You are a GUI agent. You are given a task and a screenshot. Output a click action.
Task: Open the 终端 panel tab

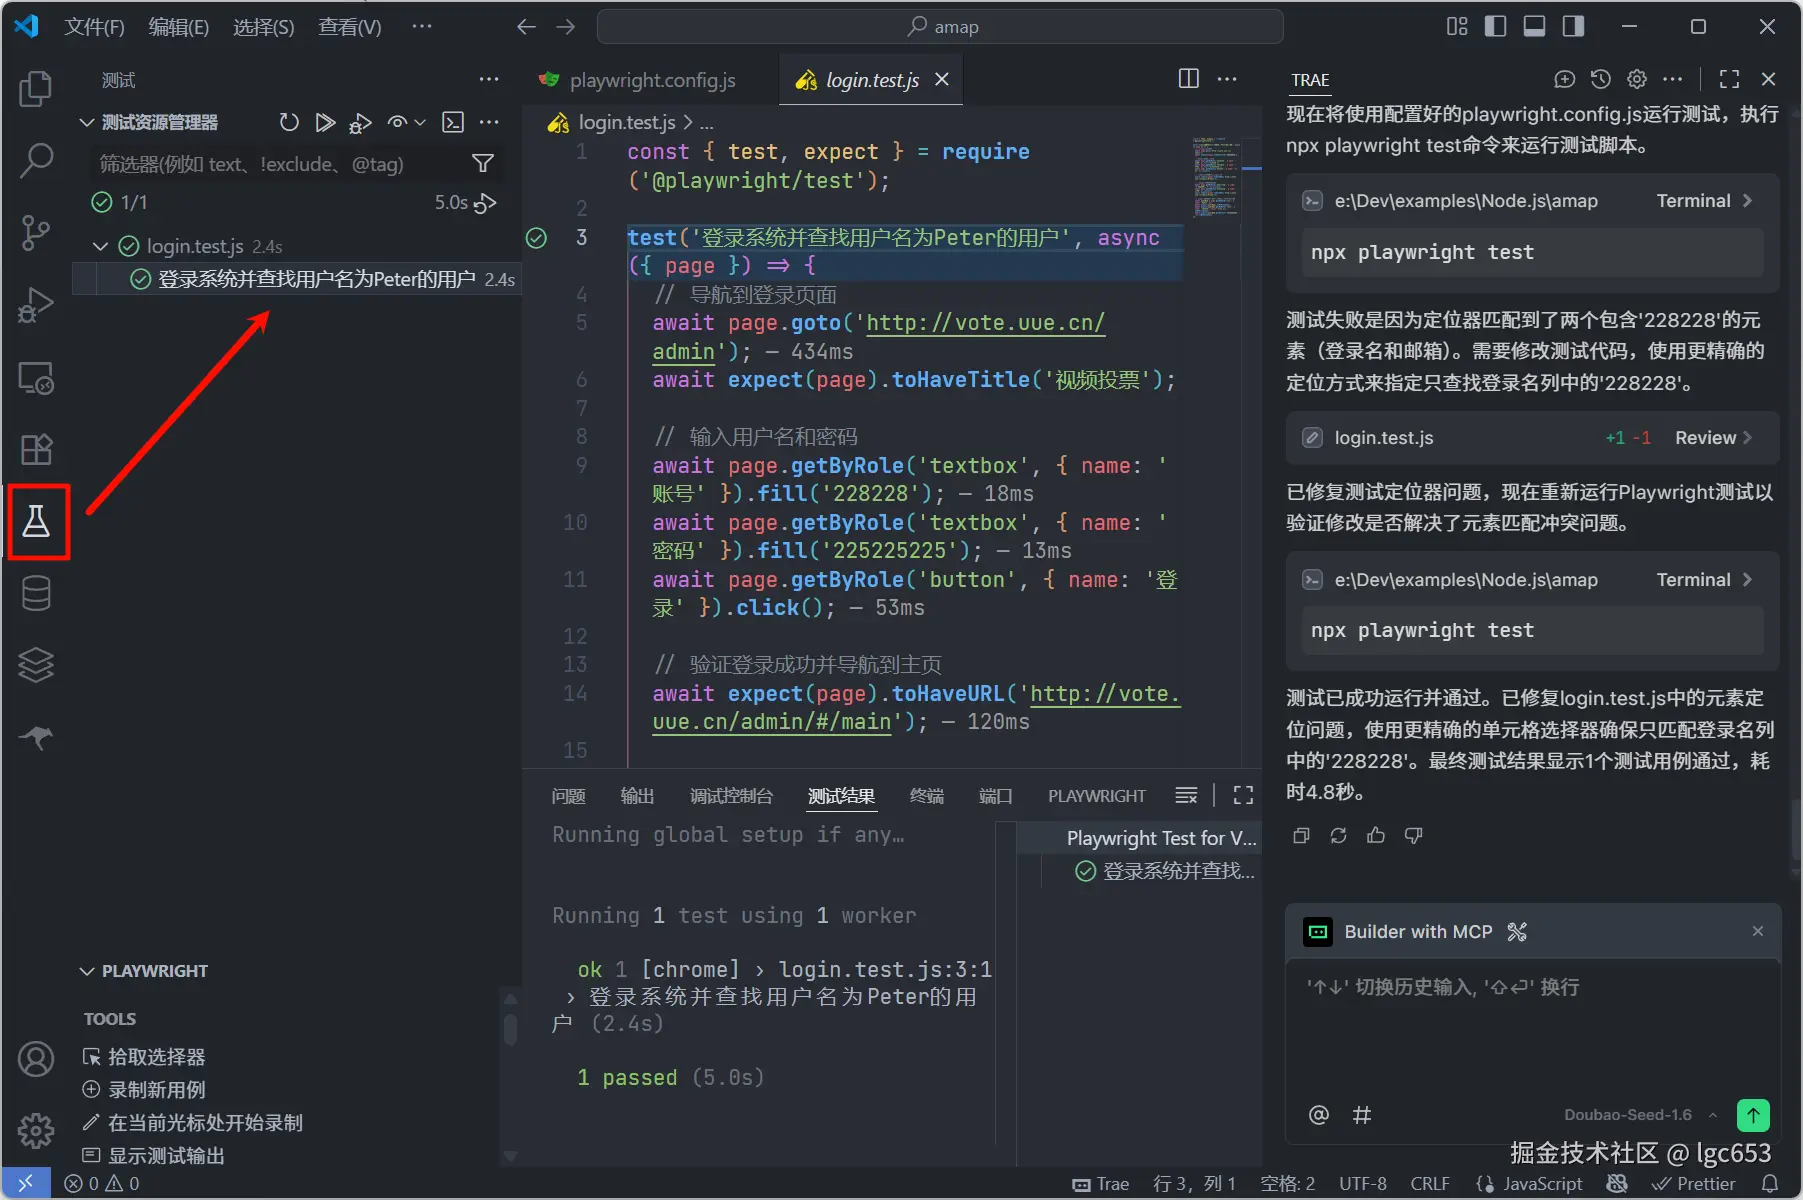[926, 796]
